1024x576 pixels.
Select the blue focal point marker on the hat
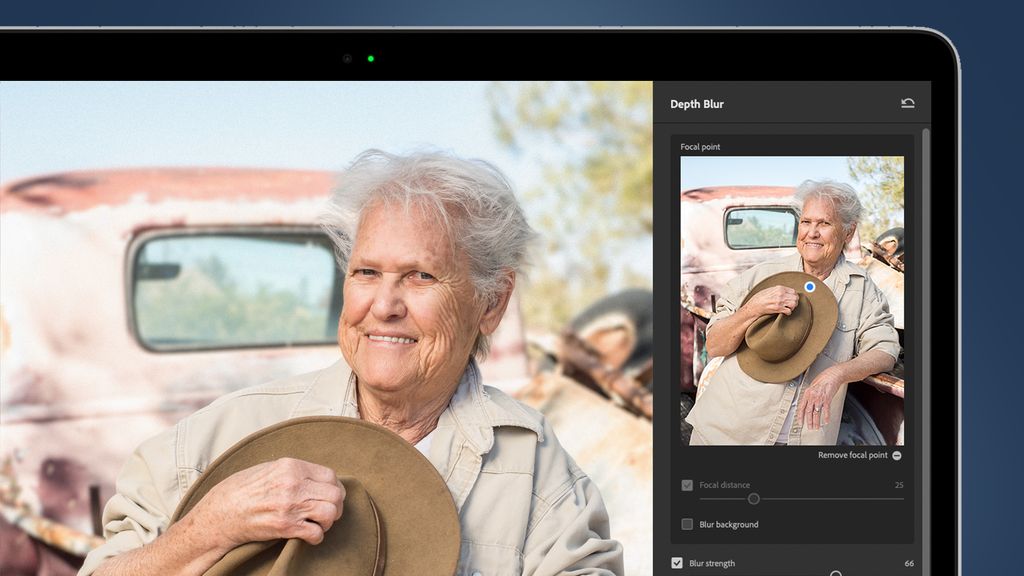click(809, 287)
